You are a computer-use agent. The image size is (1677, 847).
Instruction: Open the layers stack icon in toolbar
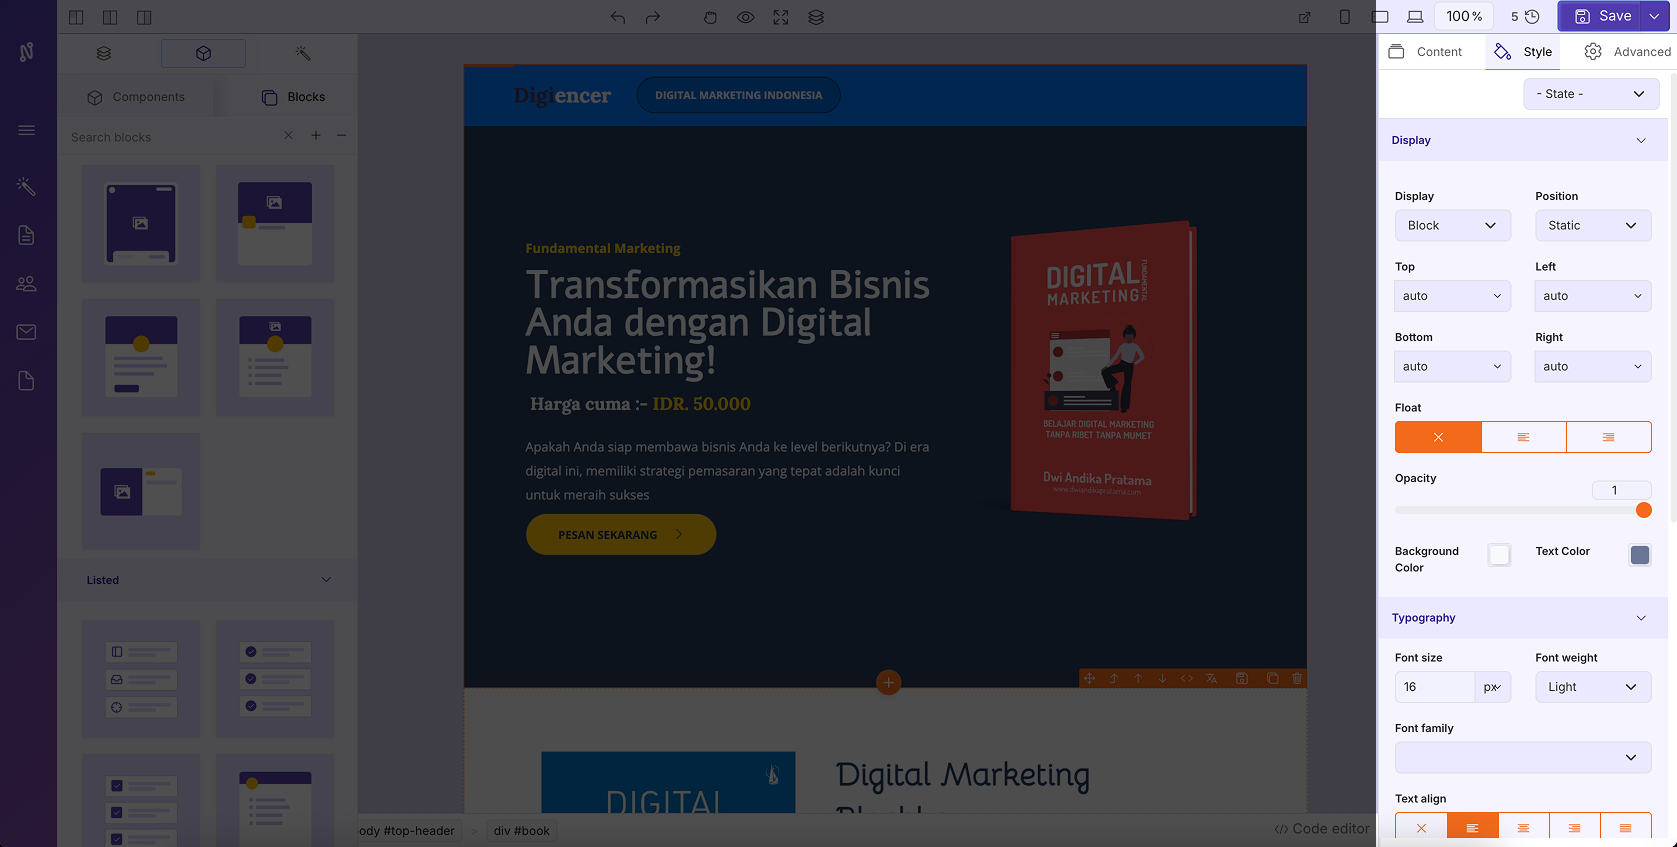tap(816, 17)
